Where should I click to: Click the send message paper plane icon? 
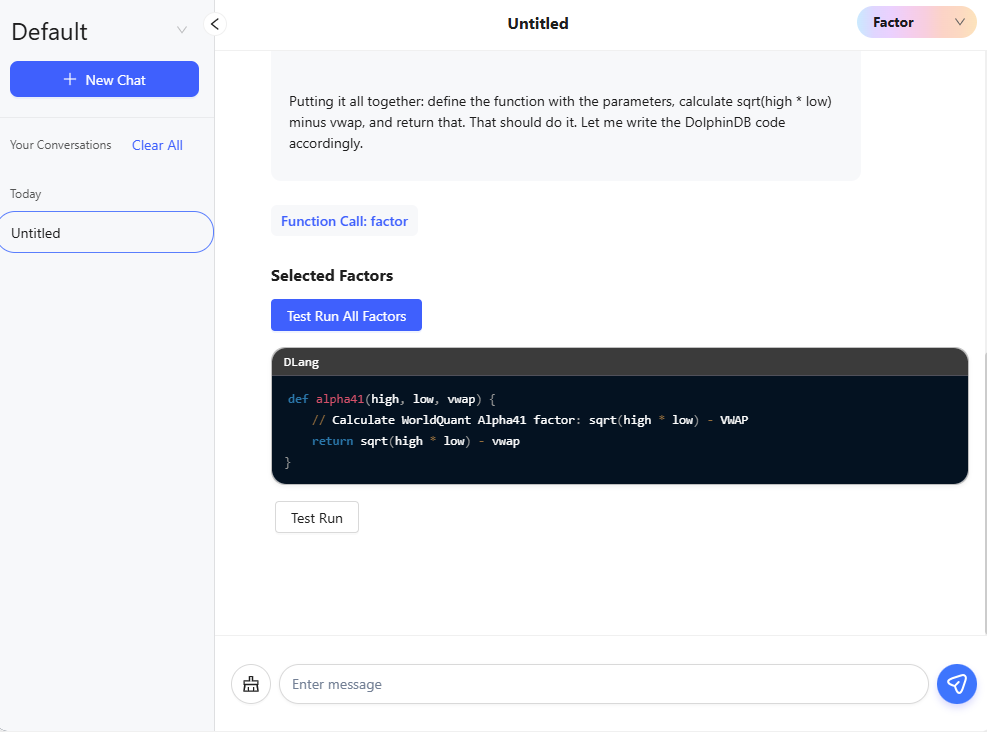(x=956, y=684)
